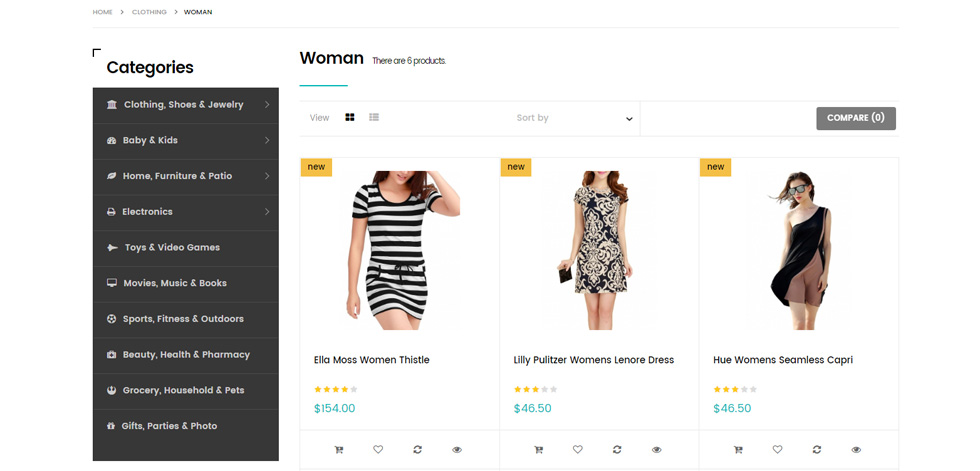
Task: Open Toys & Video Games category
Action: tap(172, 247)
